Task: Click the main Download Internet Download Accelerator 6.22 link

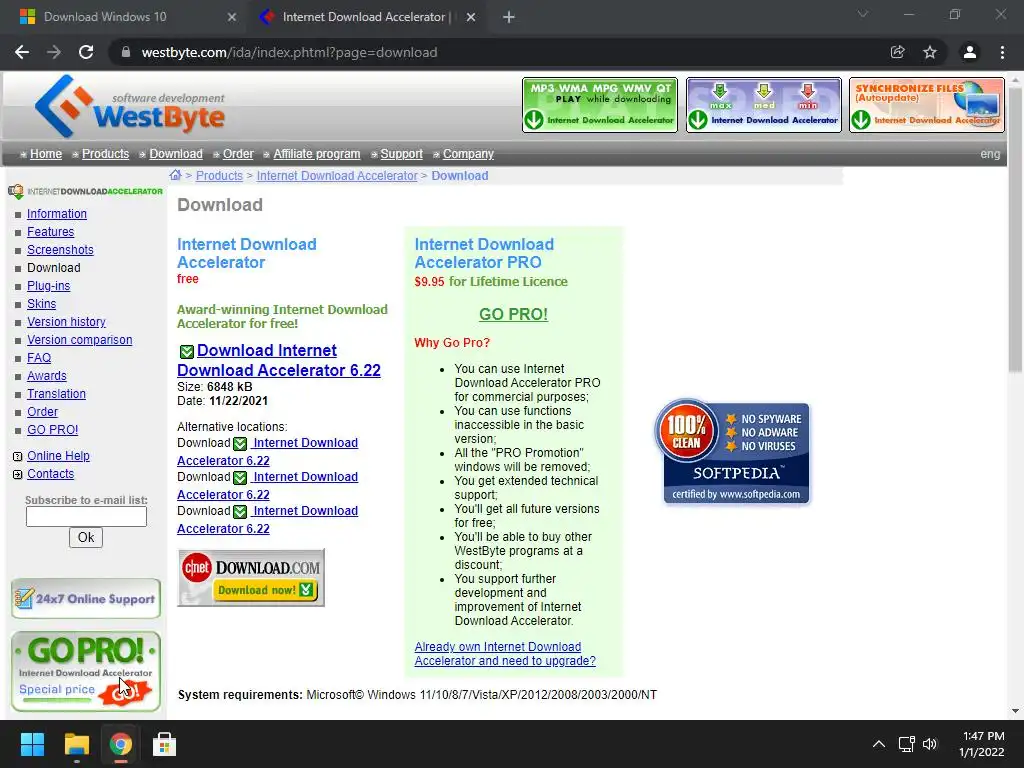Action: coord(279,360)
